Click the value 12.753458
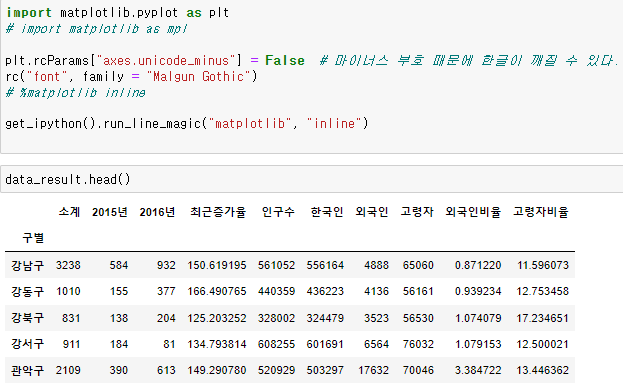 point(542,291)
